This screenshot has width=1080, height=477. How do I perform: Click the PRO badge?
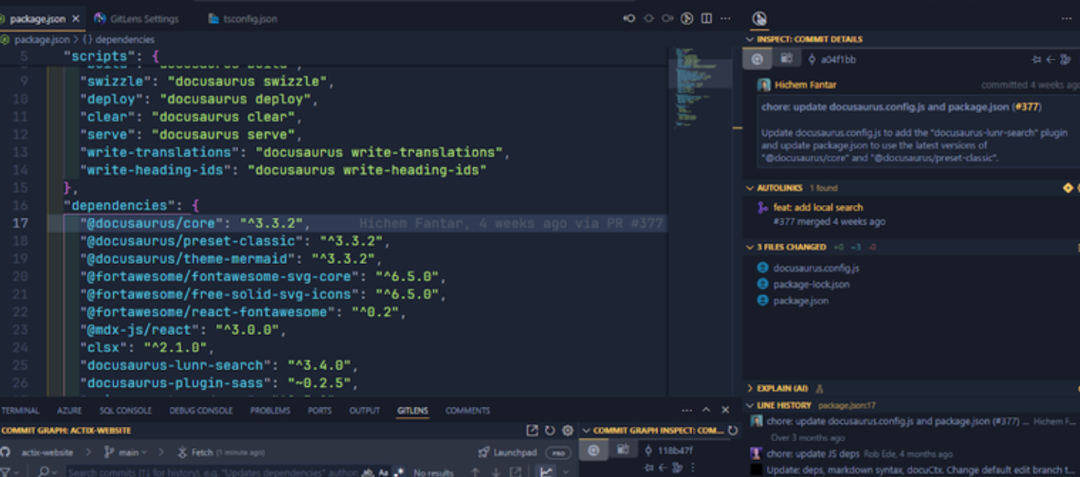558,453
